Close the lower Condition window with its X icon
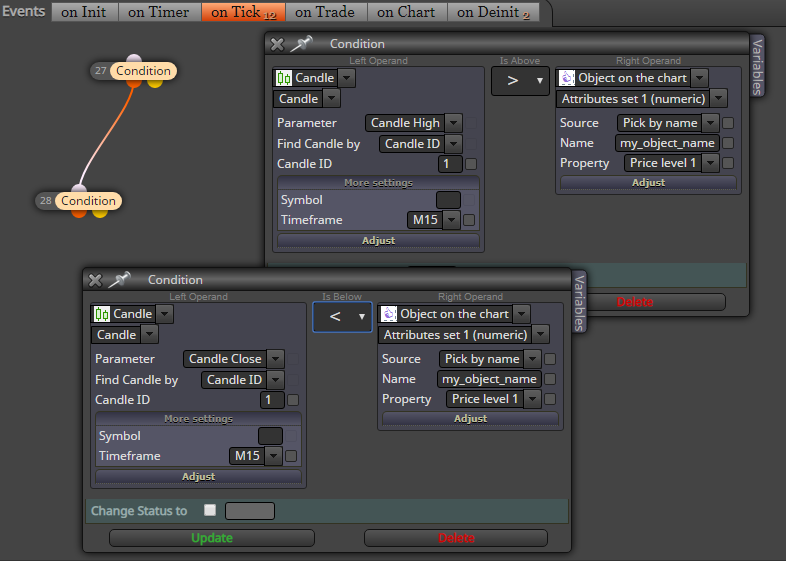The height and width of the screenshot is (561, 786). (95, 280)
